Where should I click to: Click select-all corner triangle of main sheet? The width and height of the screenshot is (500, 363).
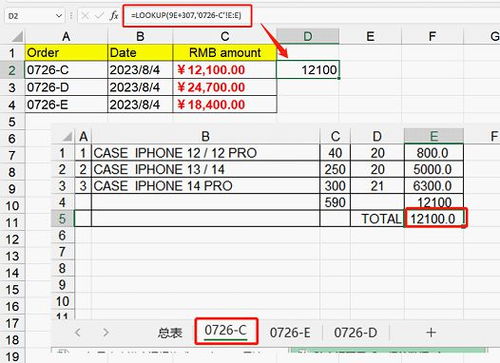point(17,36)
